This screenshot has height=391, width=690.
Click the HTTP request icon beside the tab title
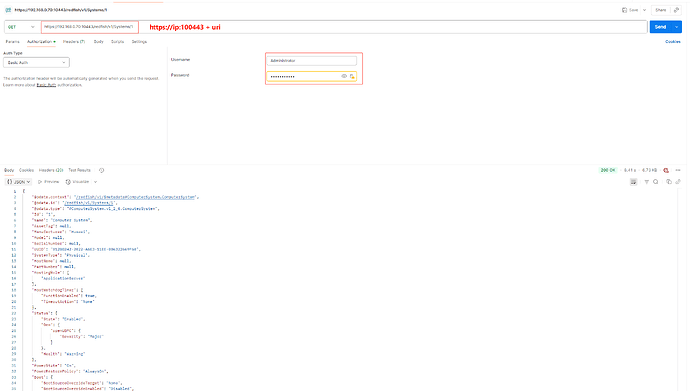click(x=8, y=10)
